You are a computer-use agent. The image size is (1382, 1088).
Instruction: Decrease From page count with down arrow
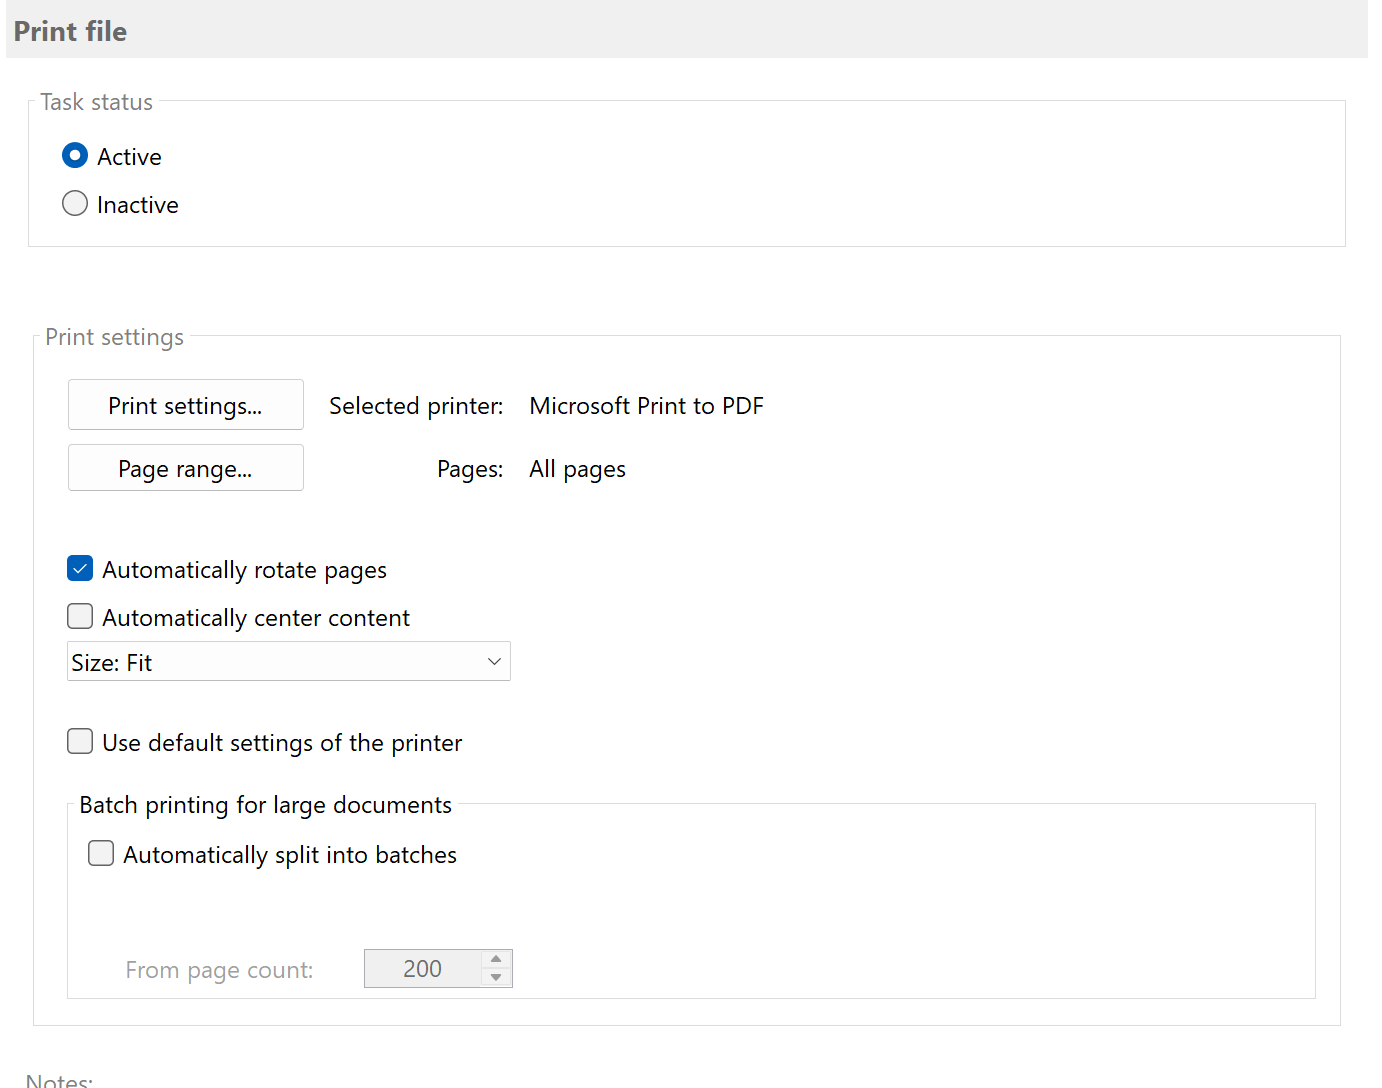496,976
